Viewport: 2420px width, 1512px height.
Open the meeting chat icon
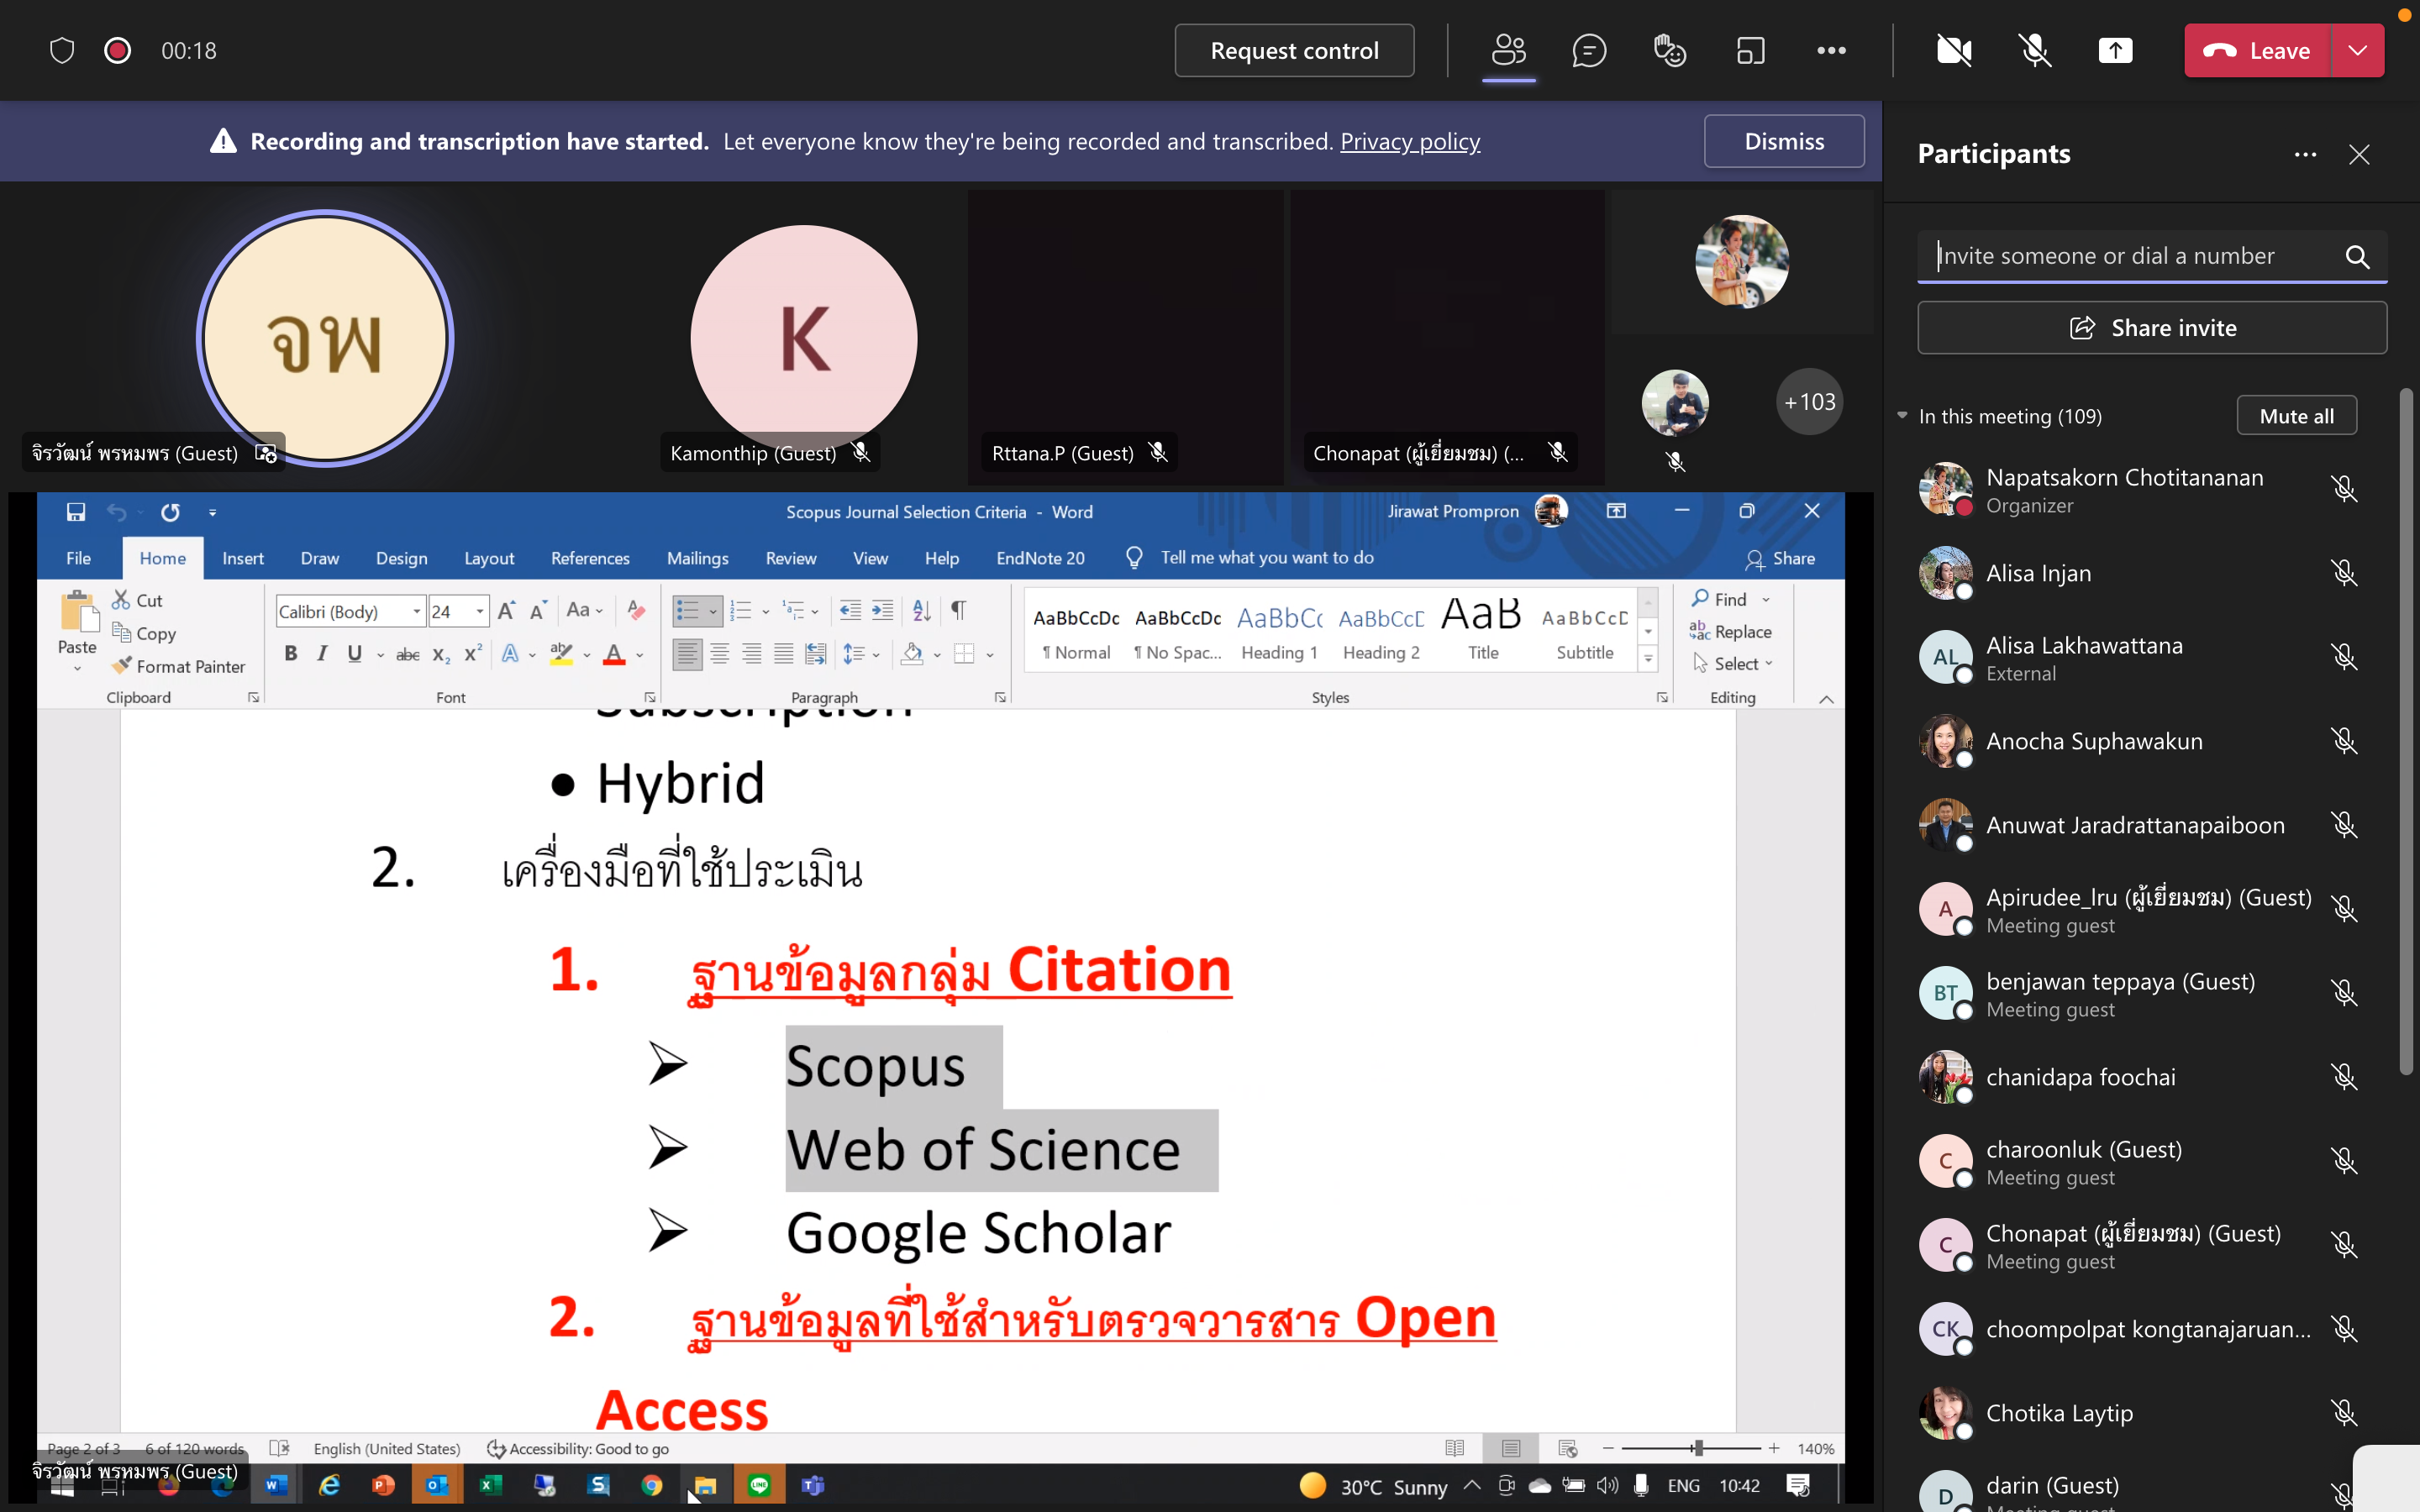click(x=1589, y=50)
